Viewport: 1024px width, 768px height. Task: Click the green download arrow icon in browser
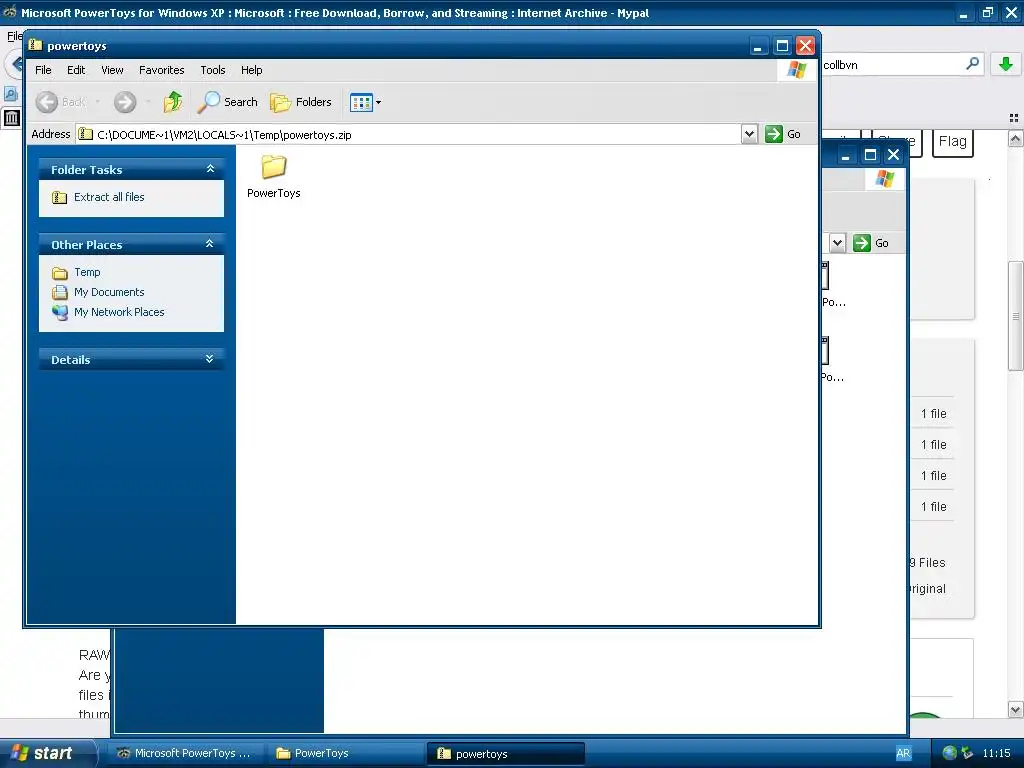(1006, 64)
